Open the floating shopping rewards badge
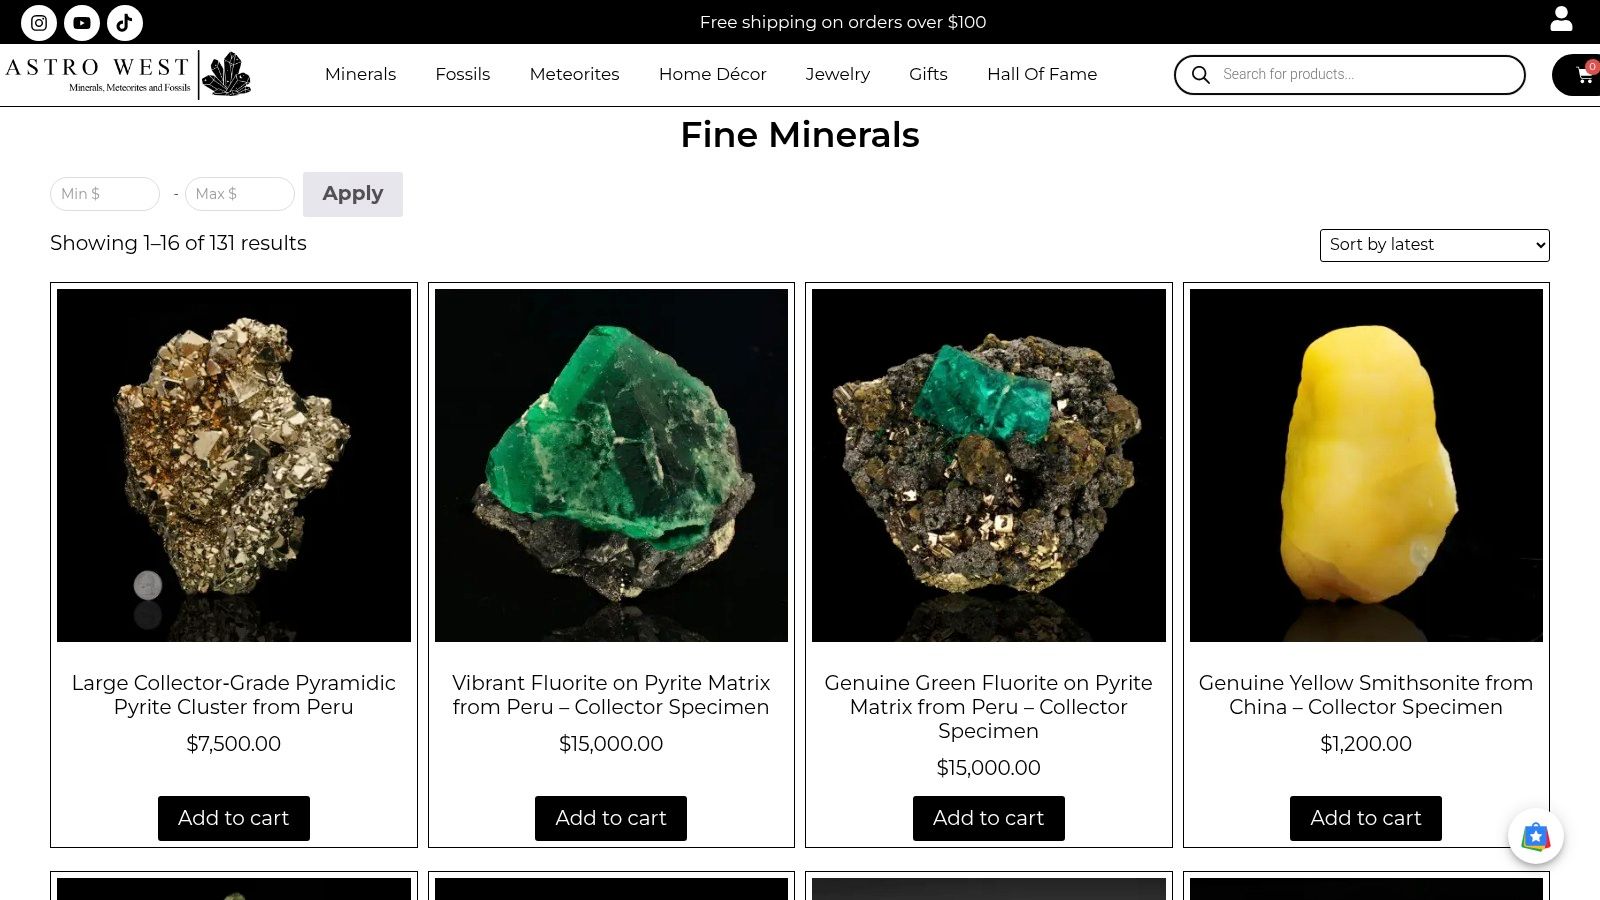1600x900 pixels. [1536, 836]
